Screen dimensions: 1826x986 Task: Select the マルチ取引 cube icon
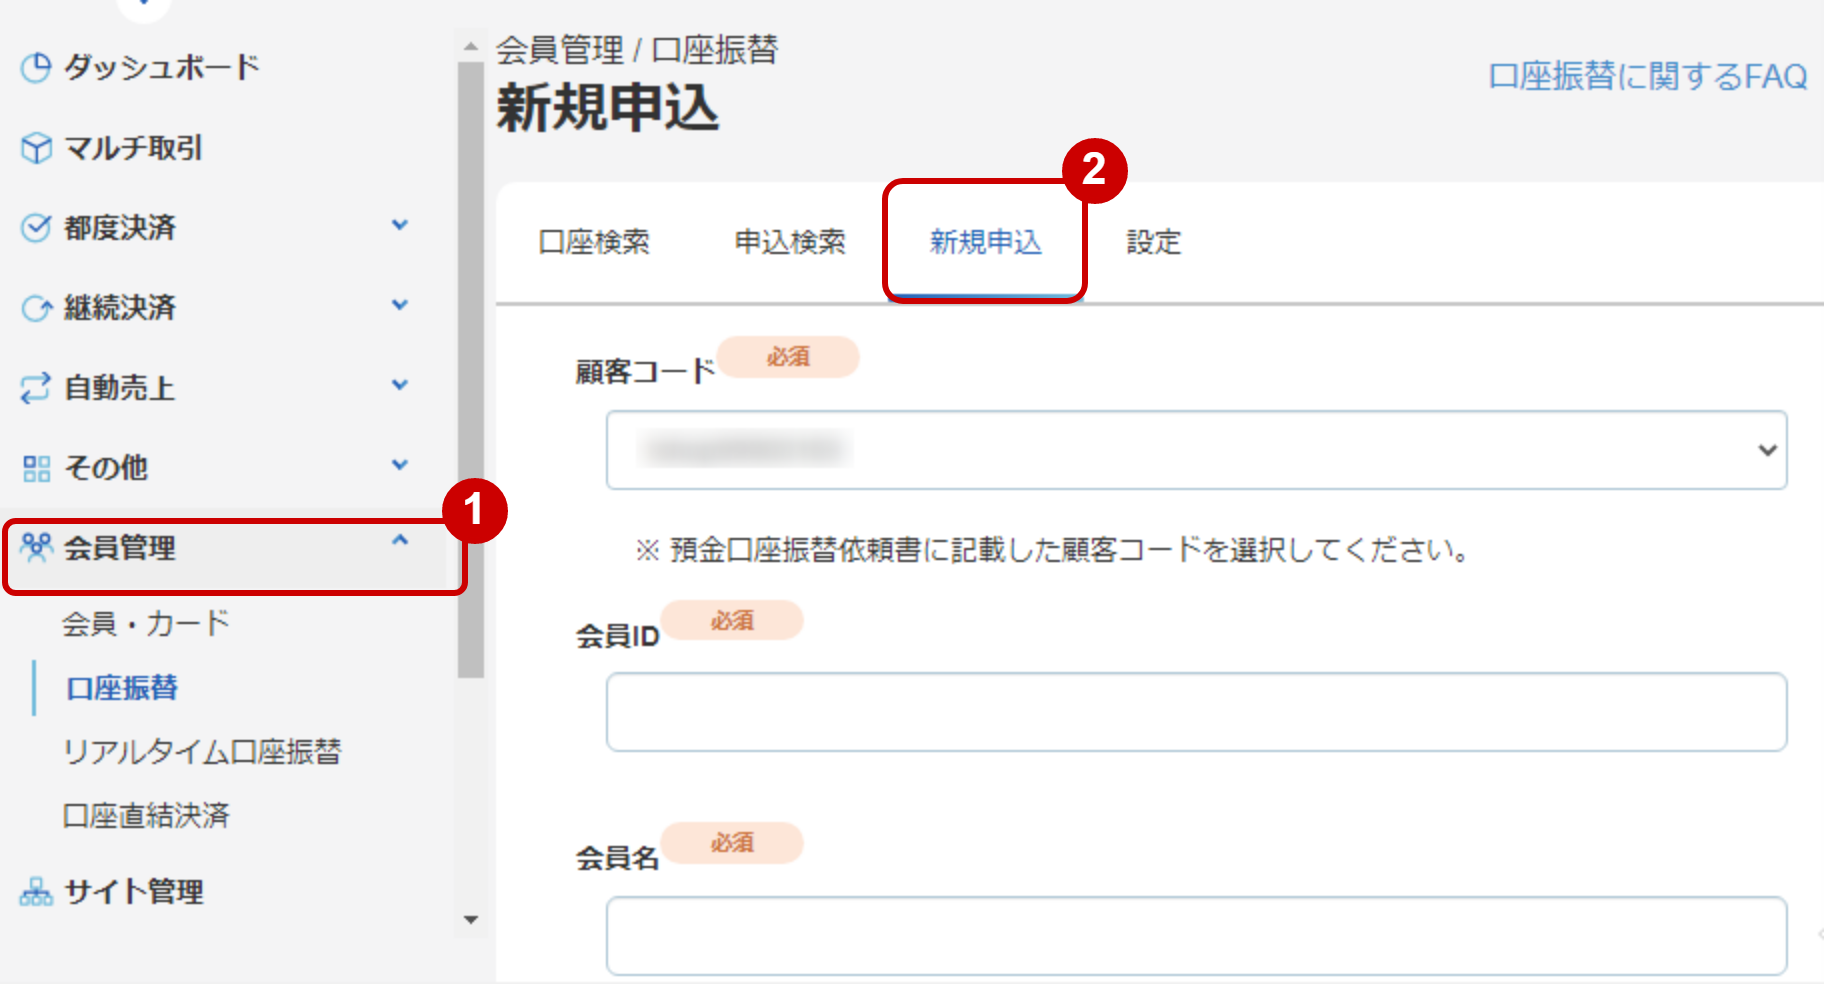pyautogui.click(x=36, y=148)
